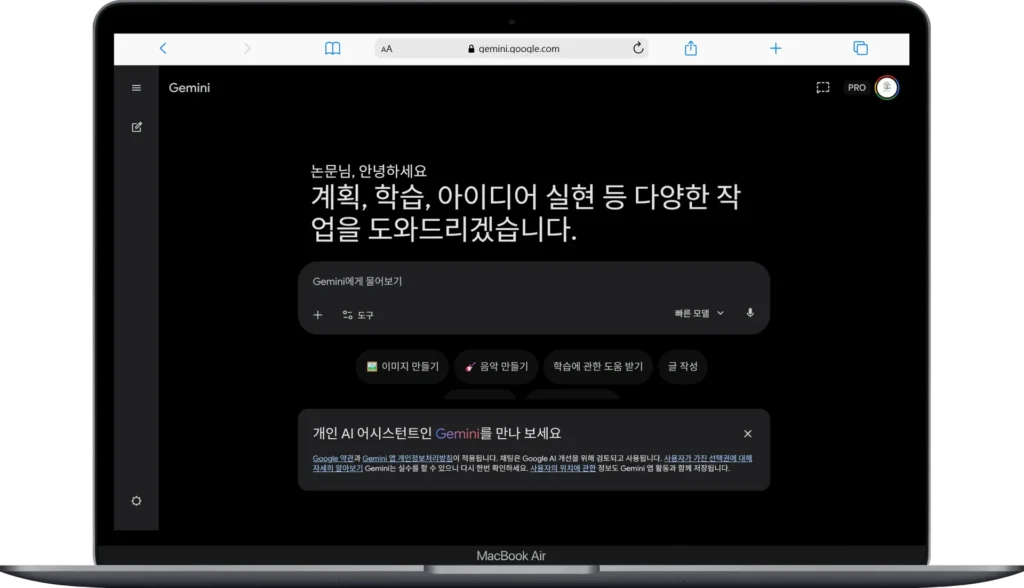This screenshot has height=588, width=1024.
Task: Select the 글 작성 suggestion chip
Action: click(682, 367)
